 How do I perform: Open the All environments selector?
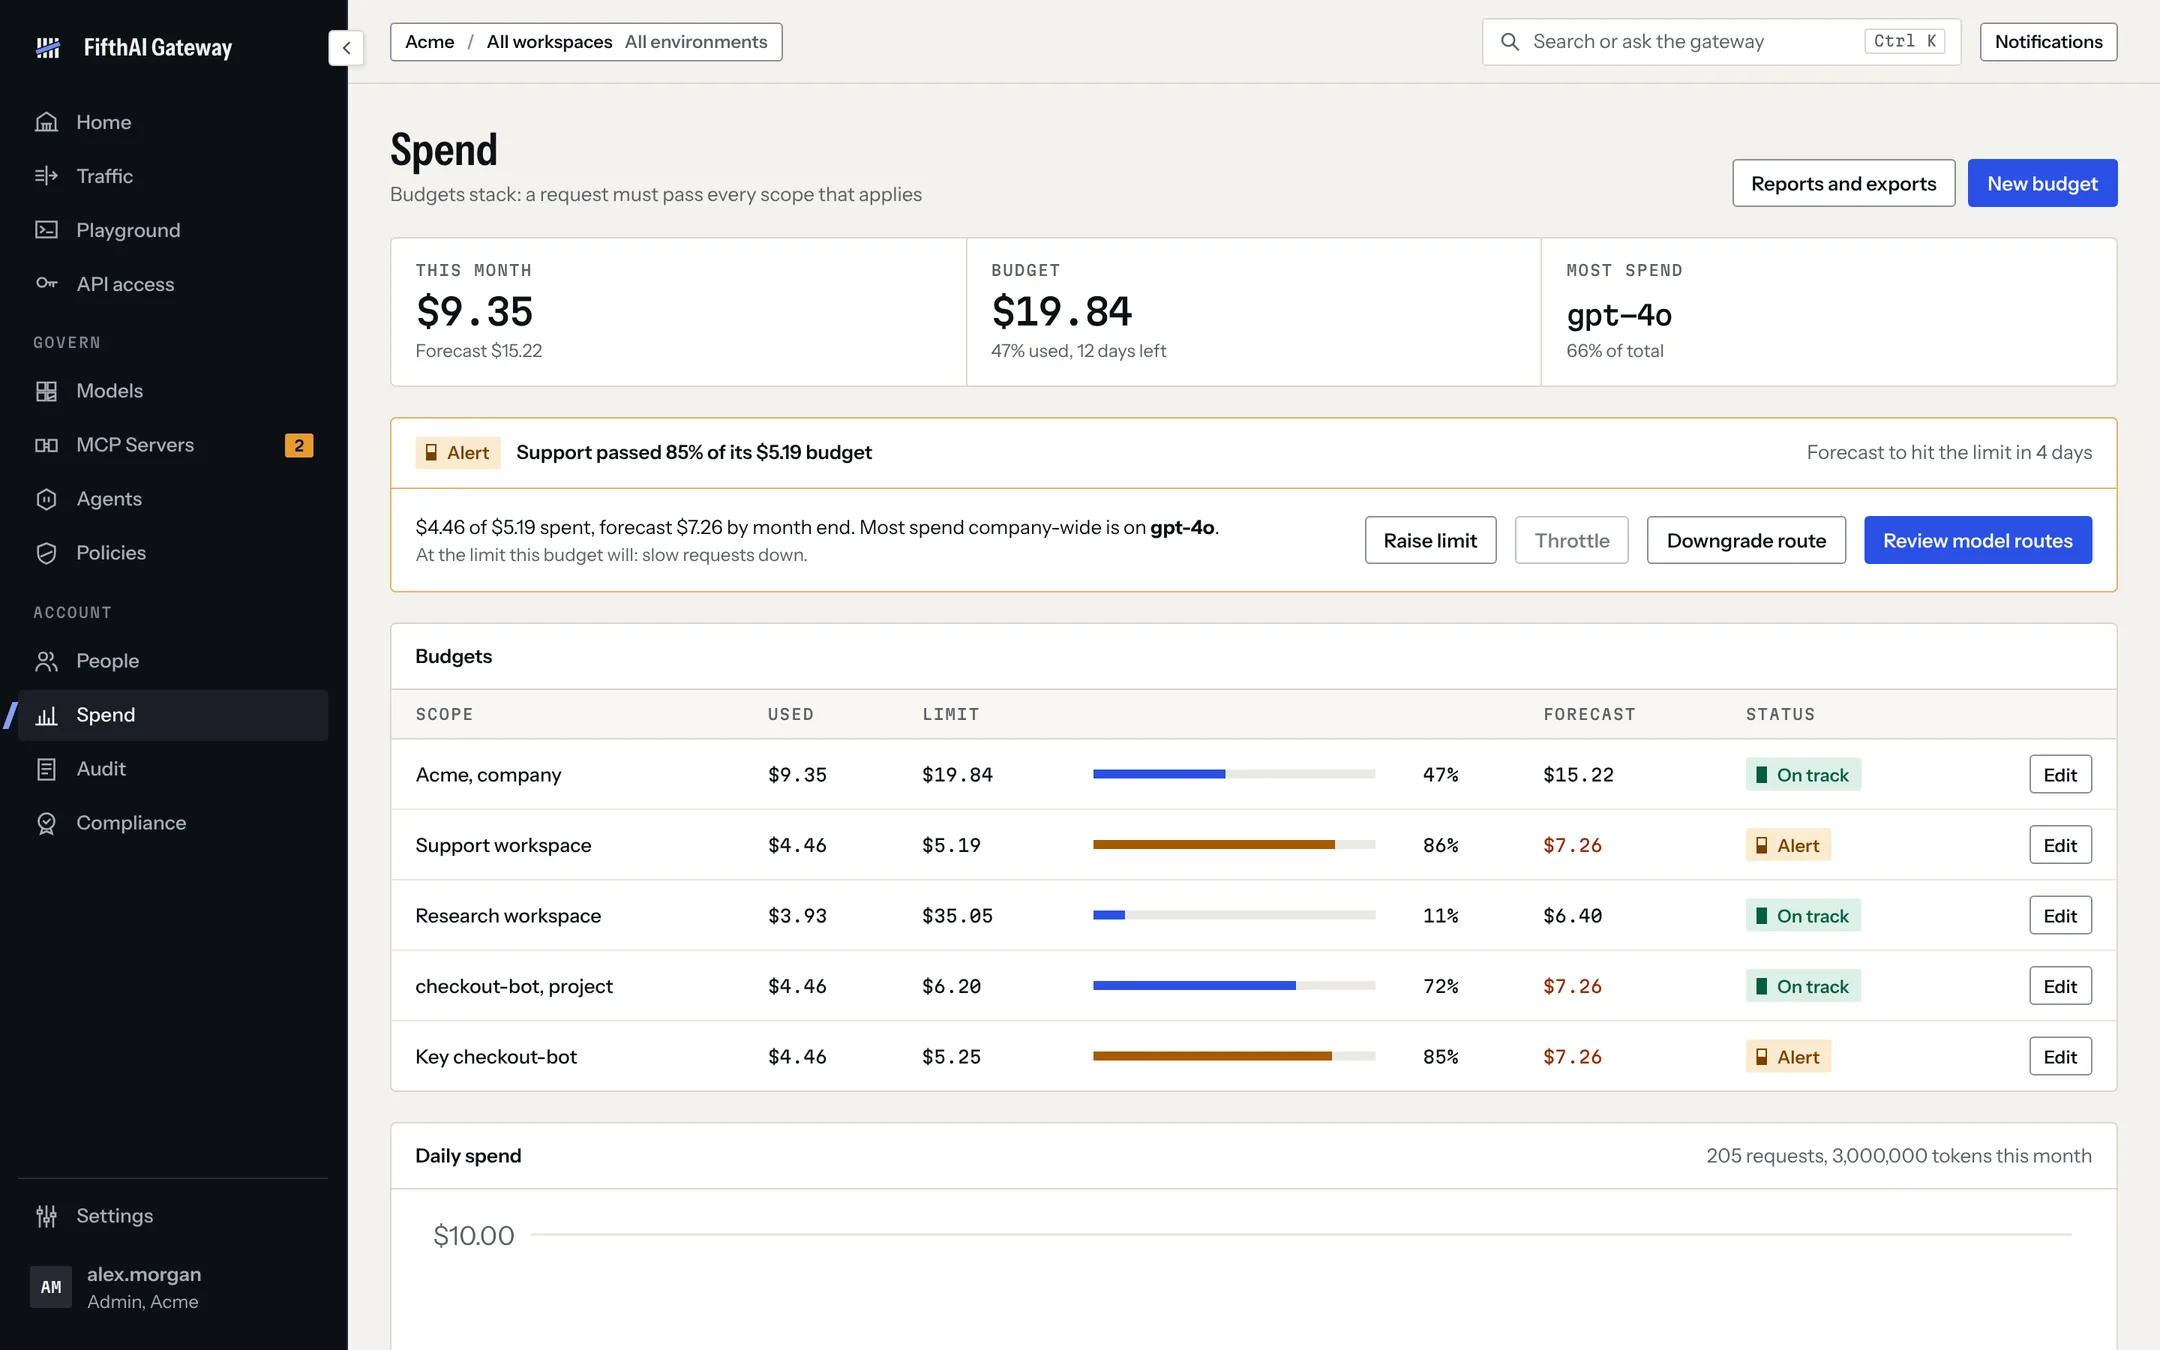(x=696, y=42)
